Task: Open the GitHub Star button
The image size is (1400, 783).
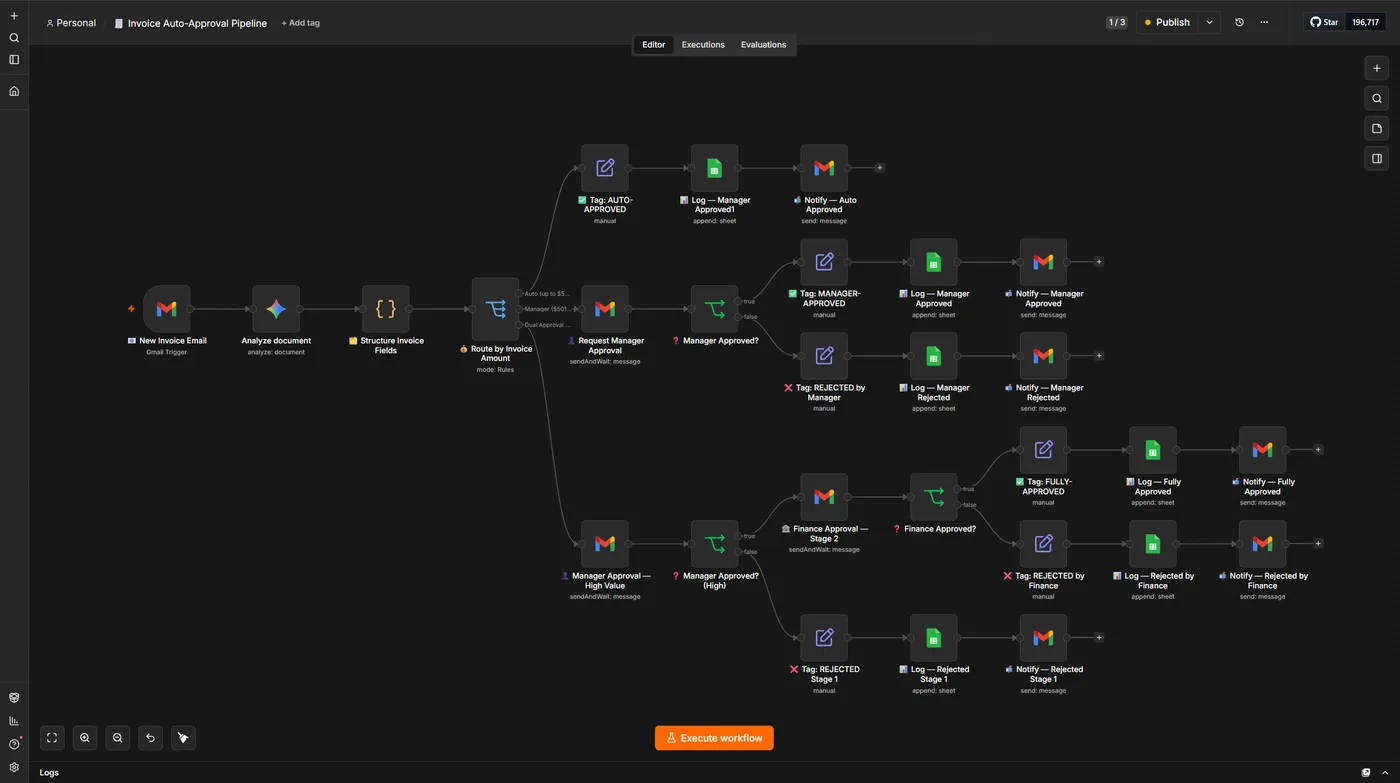Action: tap(1324, 22)
